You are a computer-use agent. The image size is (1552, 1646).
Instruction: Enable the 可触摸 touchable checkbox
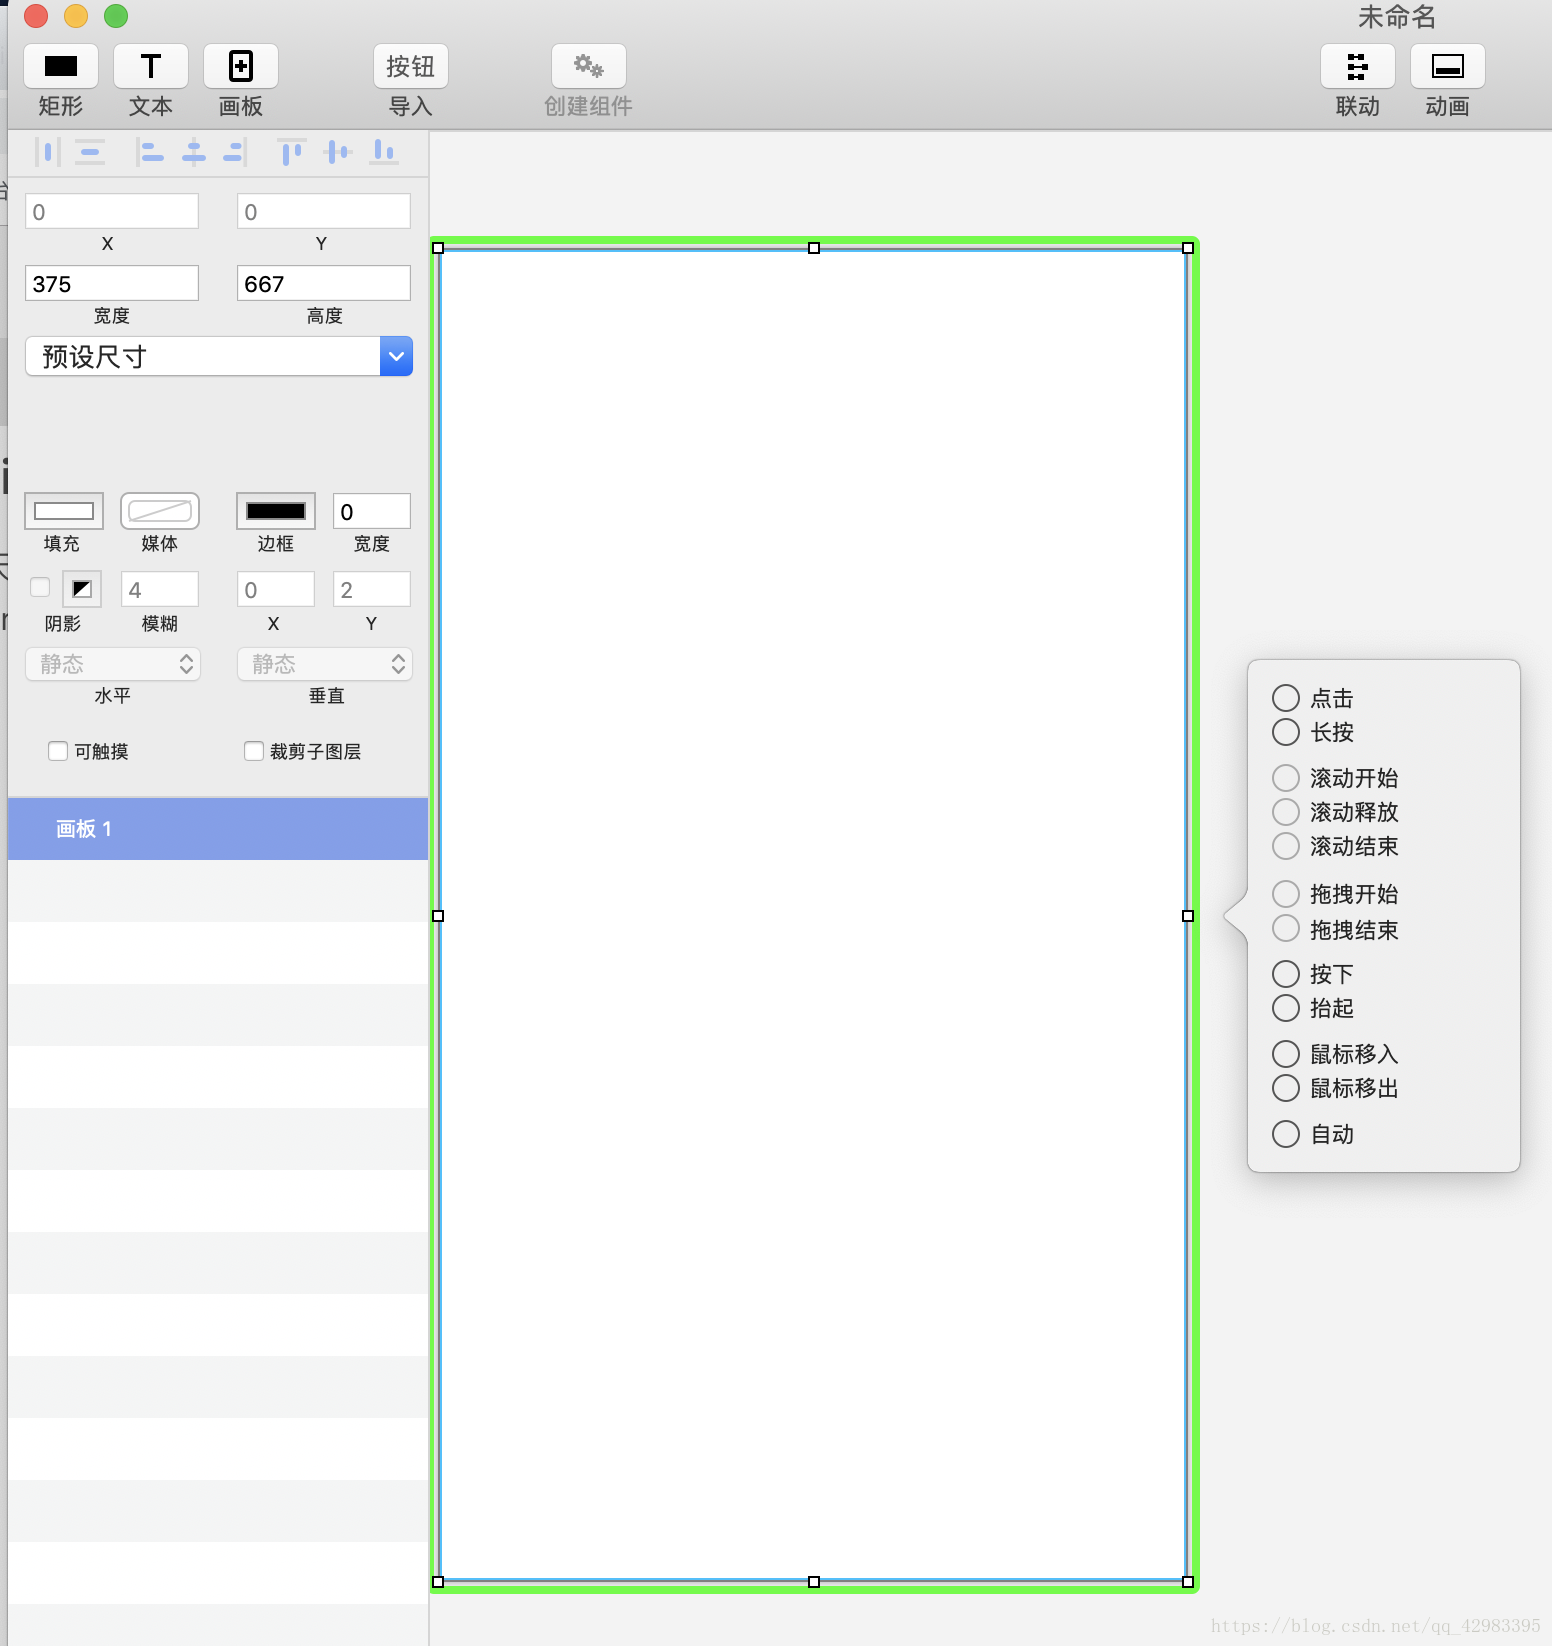coord(58,751)
